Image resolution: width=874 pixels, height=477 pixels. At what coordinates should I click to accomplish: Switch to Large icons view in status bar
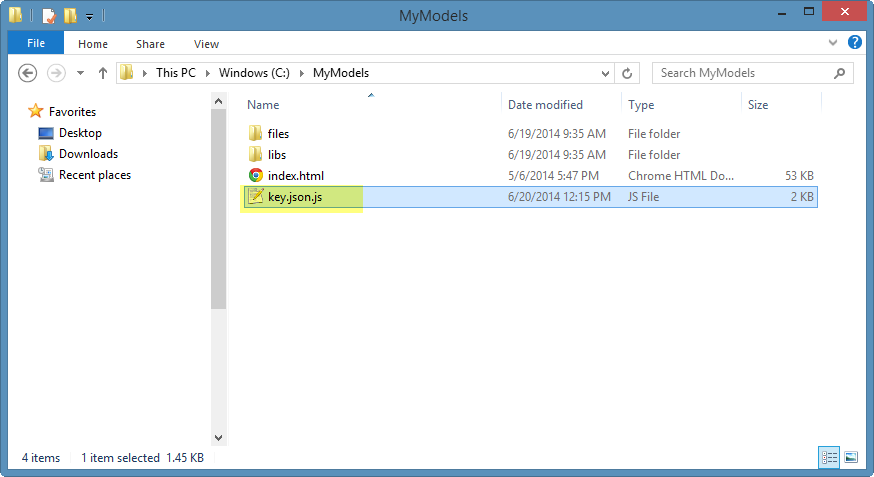pyautogui.click(x=851, y=457)
